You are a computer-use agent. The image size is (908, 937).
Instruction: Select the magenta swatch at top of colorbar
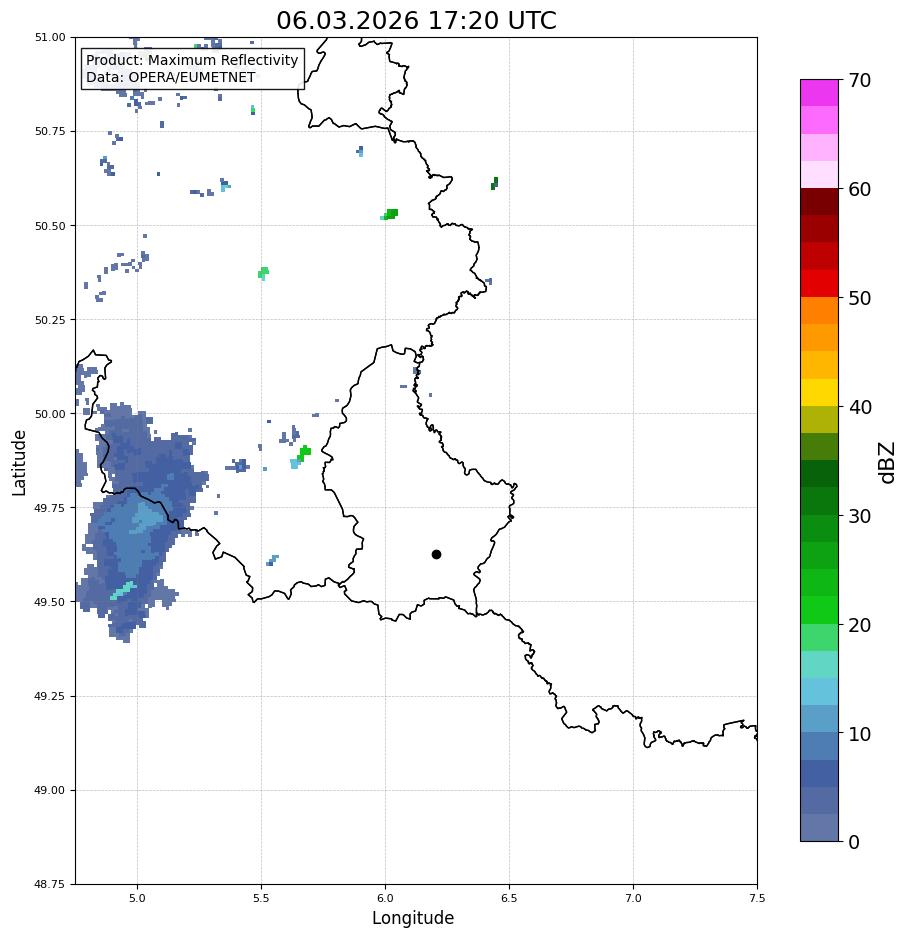(820, 93)
